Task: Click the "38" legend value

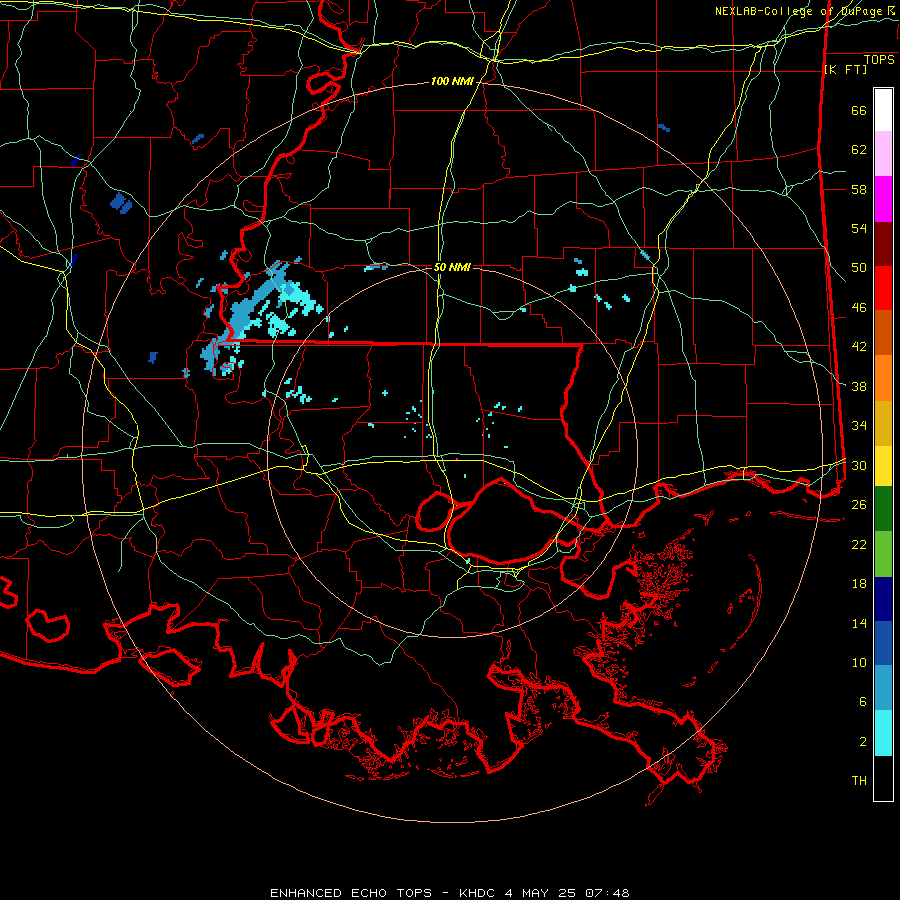Action: tap(859, 386)
